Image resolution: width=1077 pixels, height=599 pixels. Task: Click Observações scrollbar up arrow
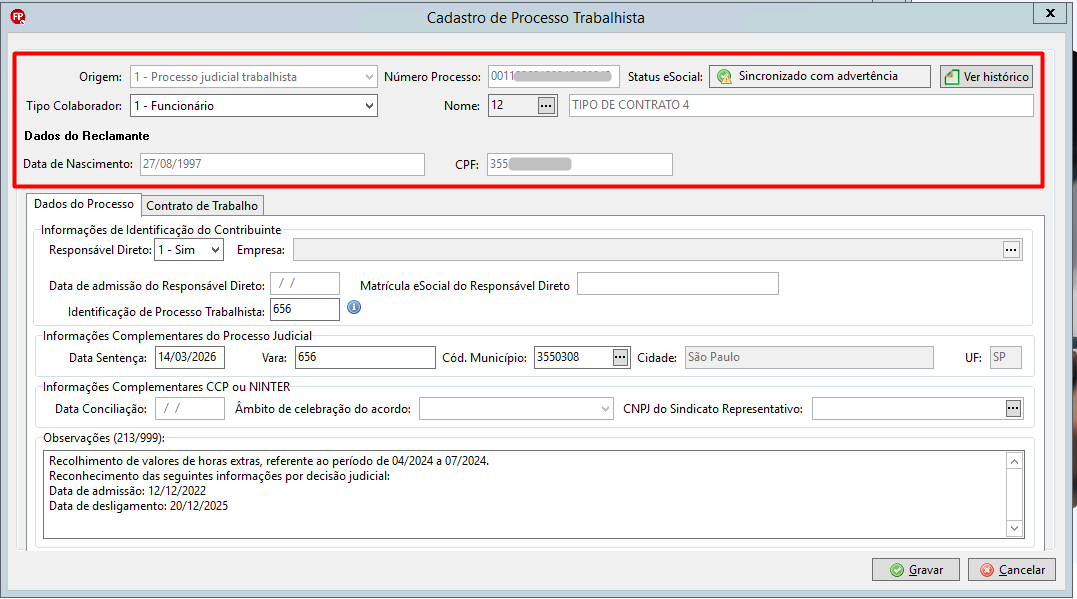tap(1014, 462)
